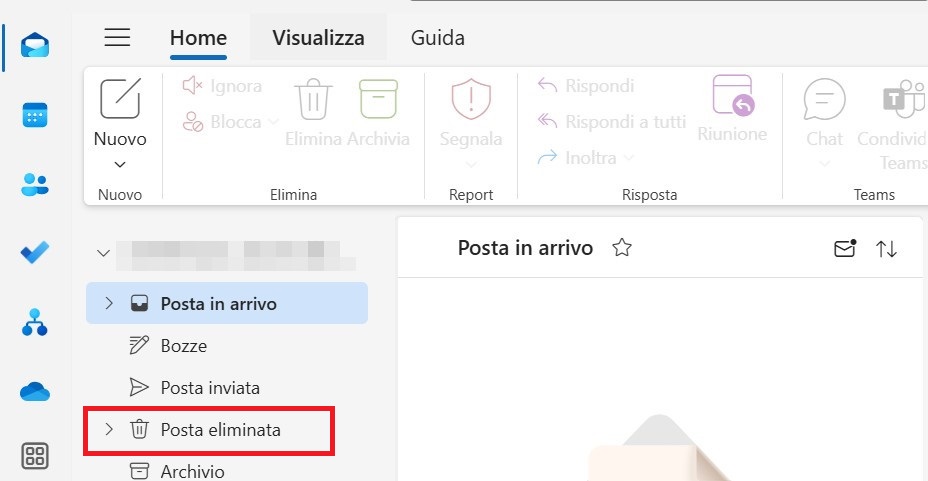928x481 pixels.
Task: Open the Mail app in sidebar
Action: (35, 46)
